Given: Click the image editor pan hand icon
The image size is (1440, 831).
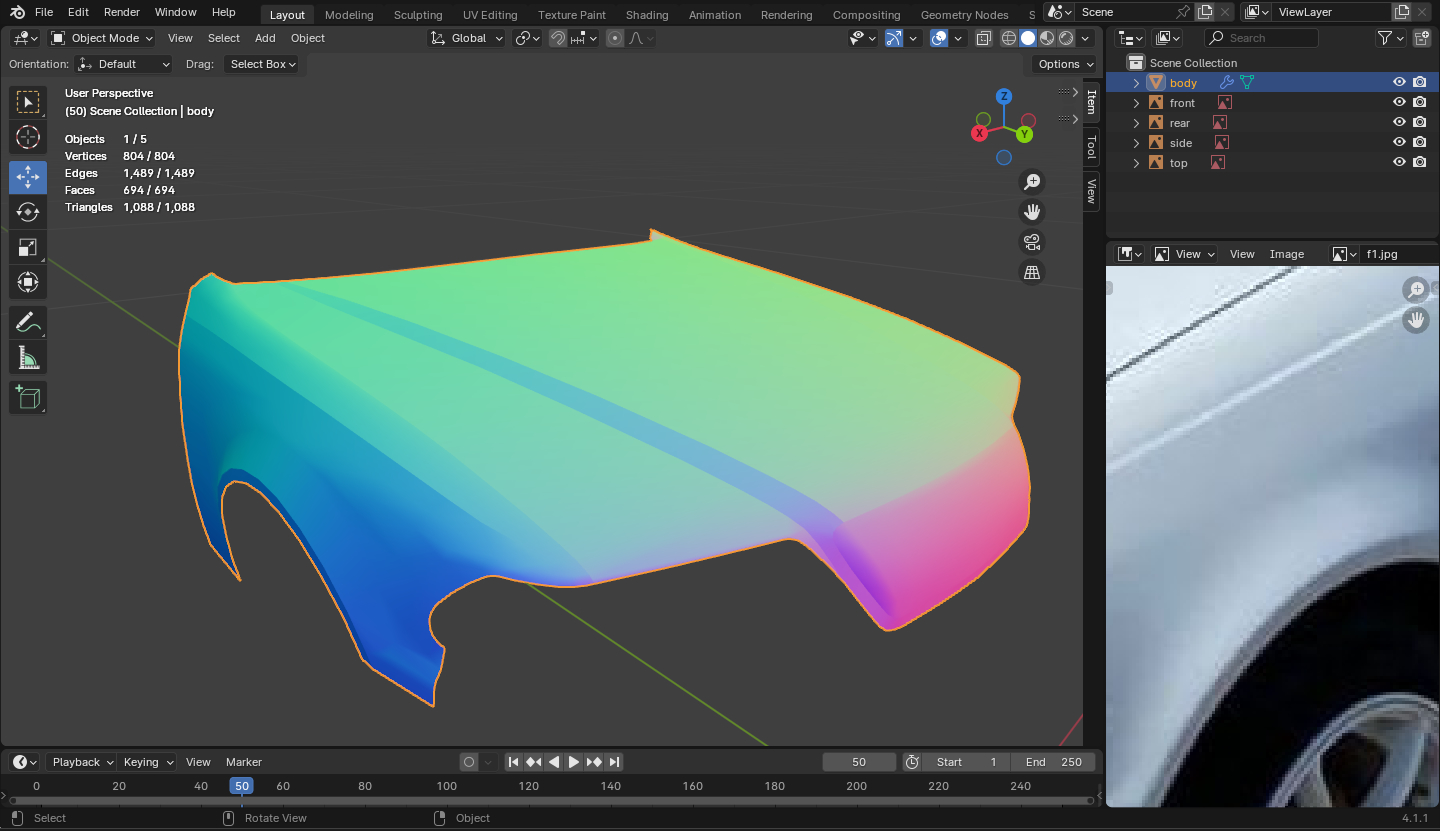Looking at the screenshot, I should pyautogui.click(x=1415, y=320).
